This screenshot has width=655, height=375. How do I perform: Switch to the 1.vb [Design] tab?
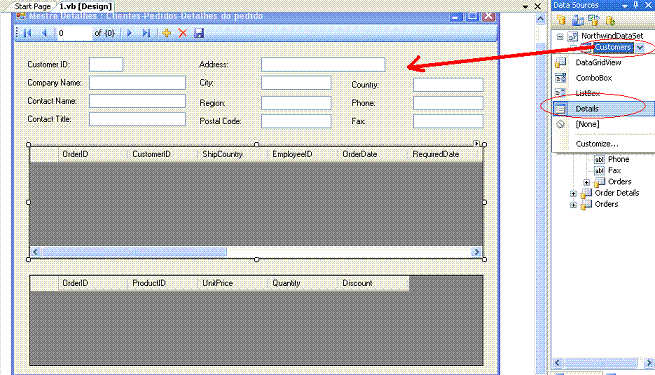(x=86, y=6)
